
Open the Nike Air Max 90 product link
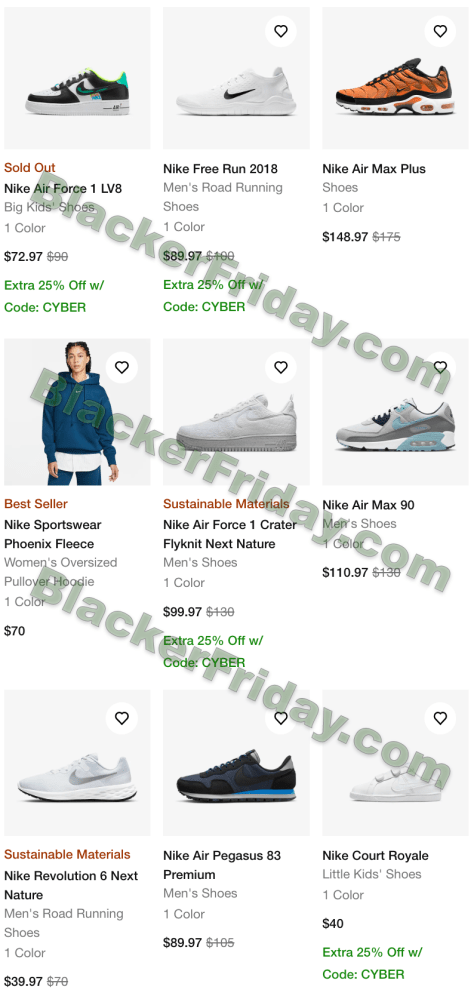(x=368, y=505)
